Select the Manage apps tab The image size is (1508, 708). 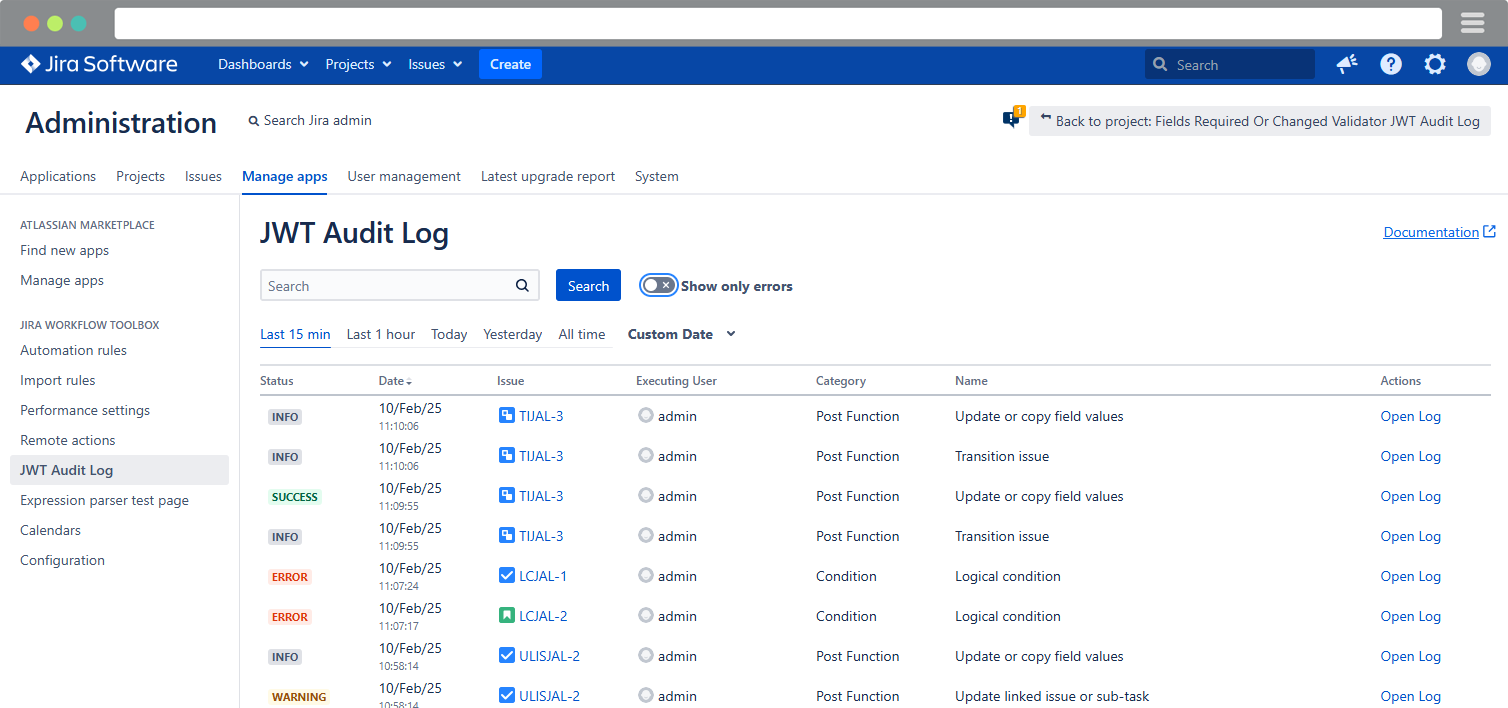[285, 176]
